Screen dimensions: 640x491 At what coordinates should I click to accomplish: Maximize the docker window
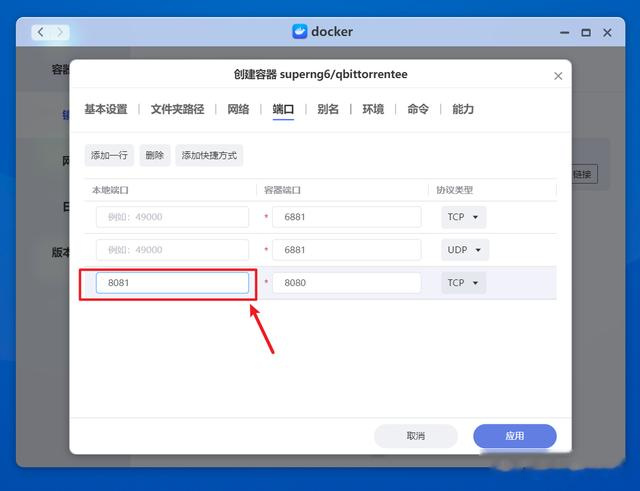(x=586, y=33)
